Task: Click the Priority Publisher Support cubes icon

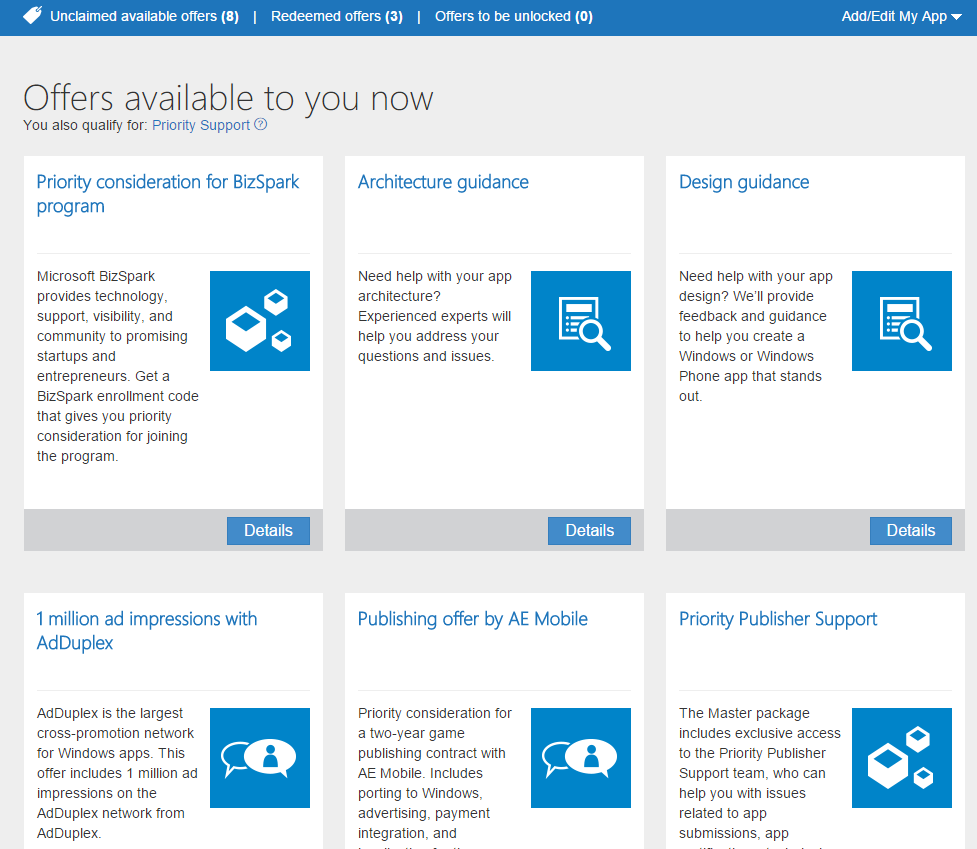Action: 902,757
